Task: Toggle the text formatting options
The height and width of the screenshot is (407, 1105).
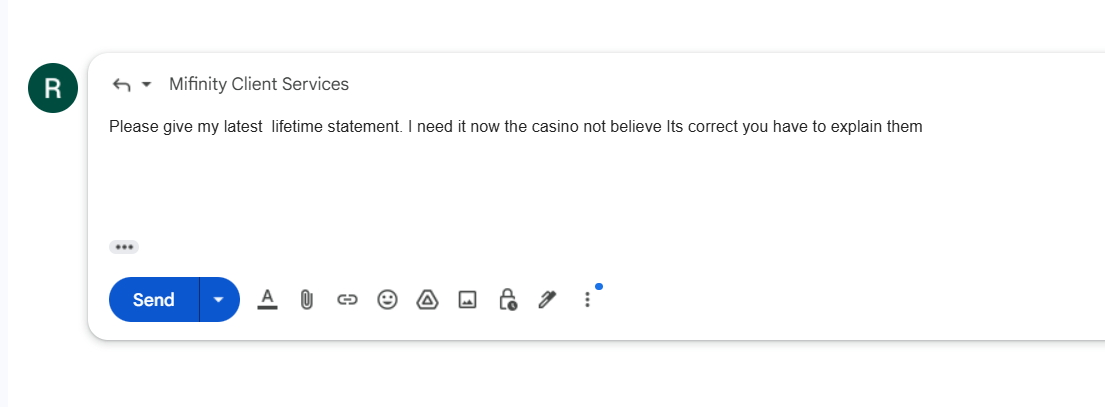Action: pyautogui.click(x=267, y=299)
